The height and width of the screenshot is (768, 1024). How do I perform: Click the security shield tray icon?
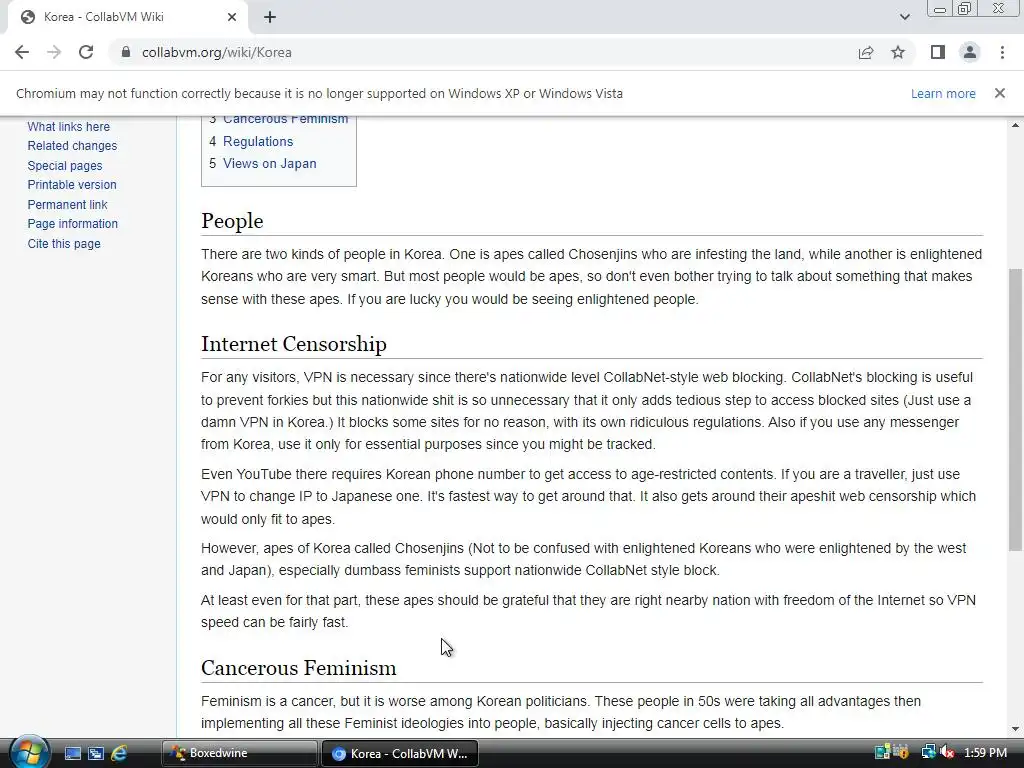[901, 752]
